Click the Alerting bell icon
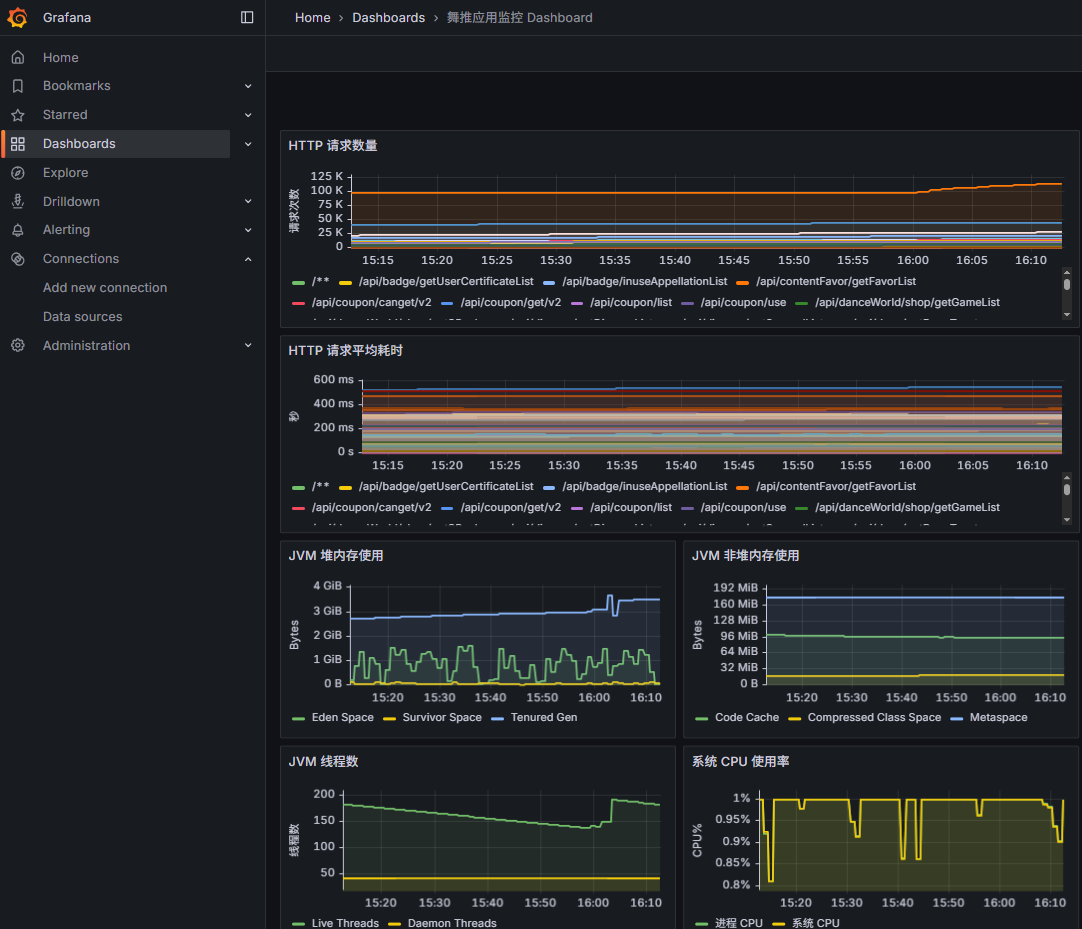 click(x=18, y=230)
